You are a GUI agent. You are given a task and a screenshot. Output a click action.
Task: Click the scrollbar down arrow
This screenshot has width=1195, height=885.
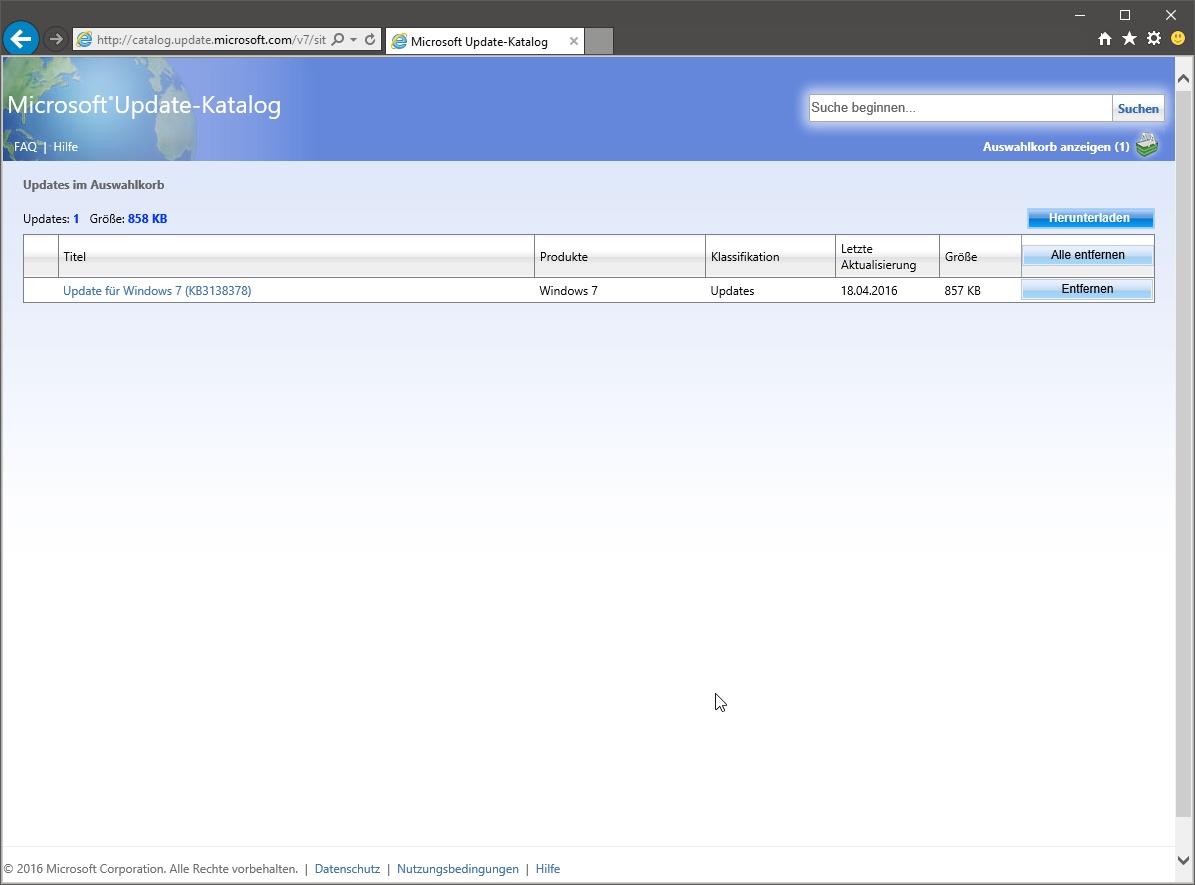point(1184,860)
